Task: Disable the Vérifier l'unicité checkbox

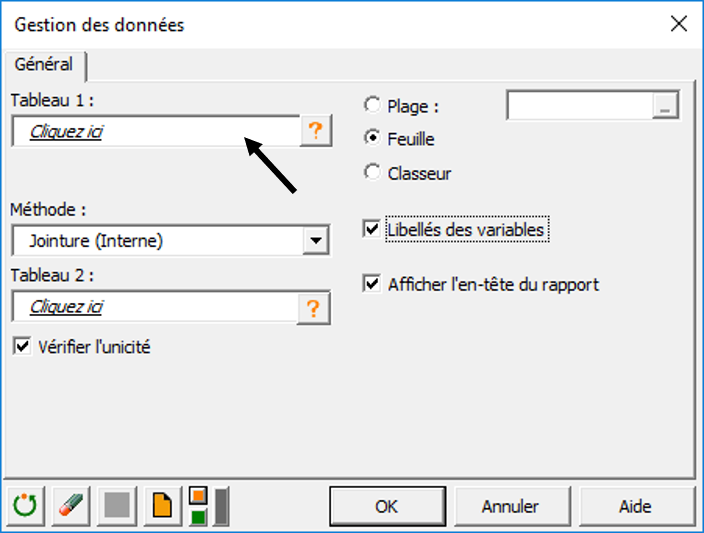Action: click(21, 347)
